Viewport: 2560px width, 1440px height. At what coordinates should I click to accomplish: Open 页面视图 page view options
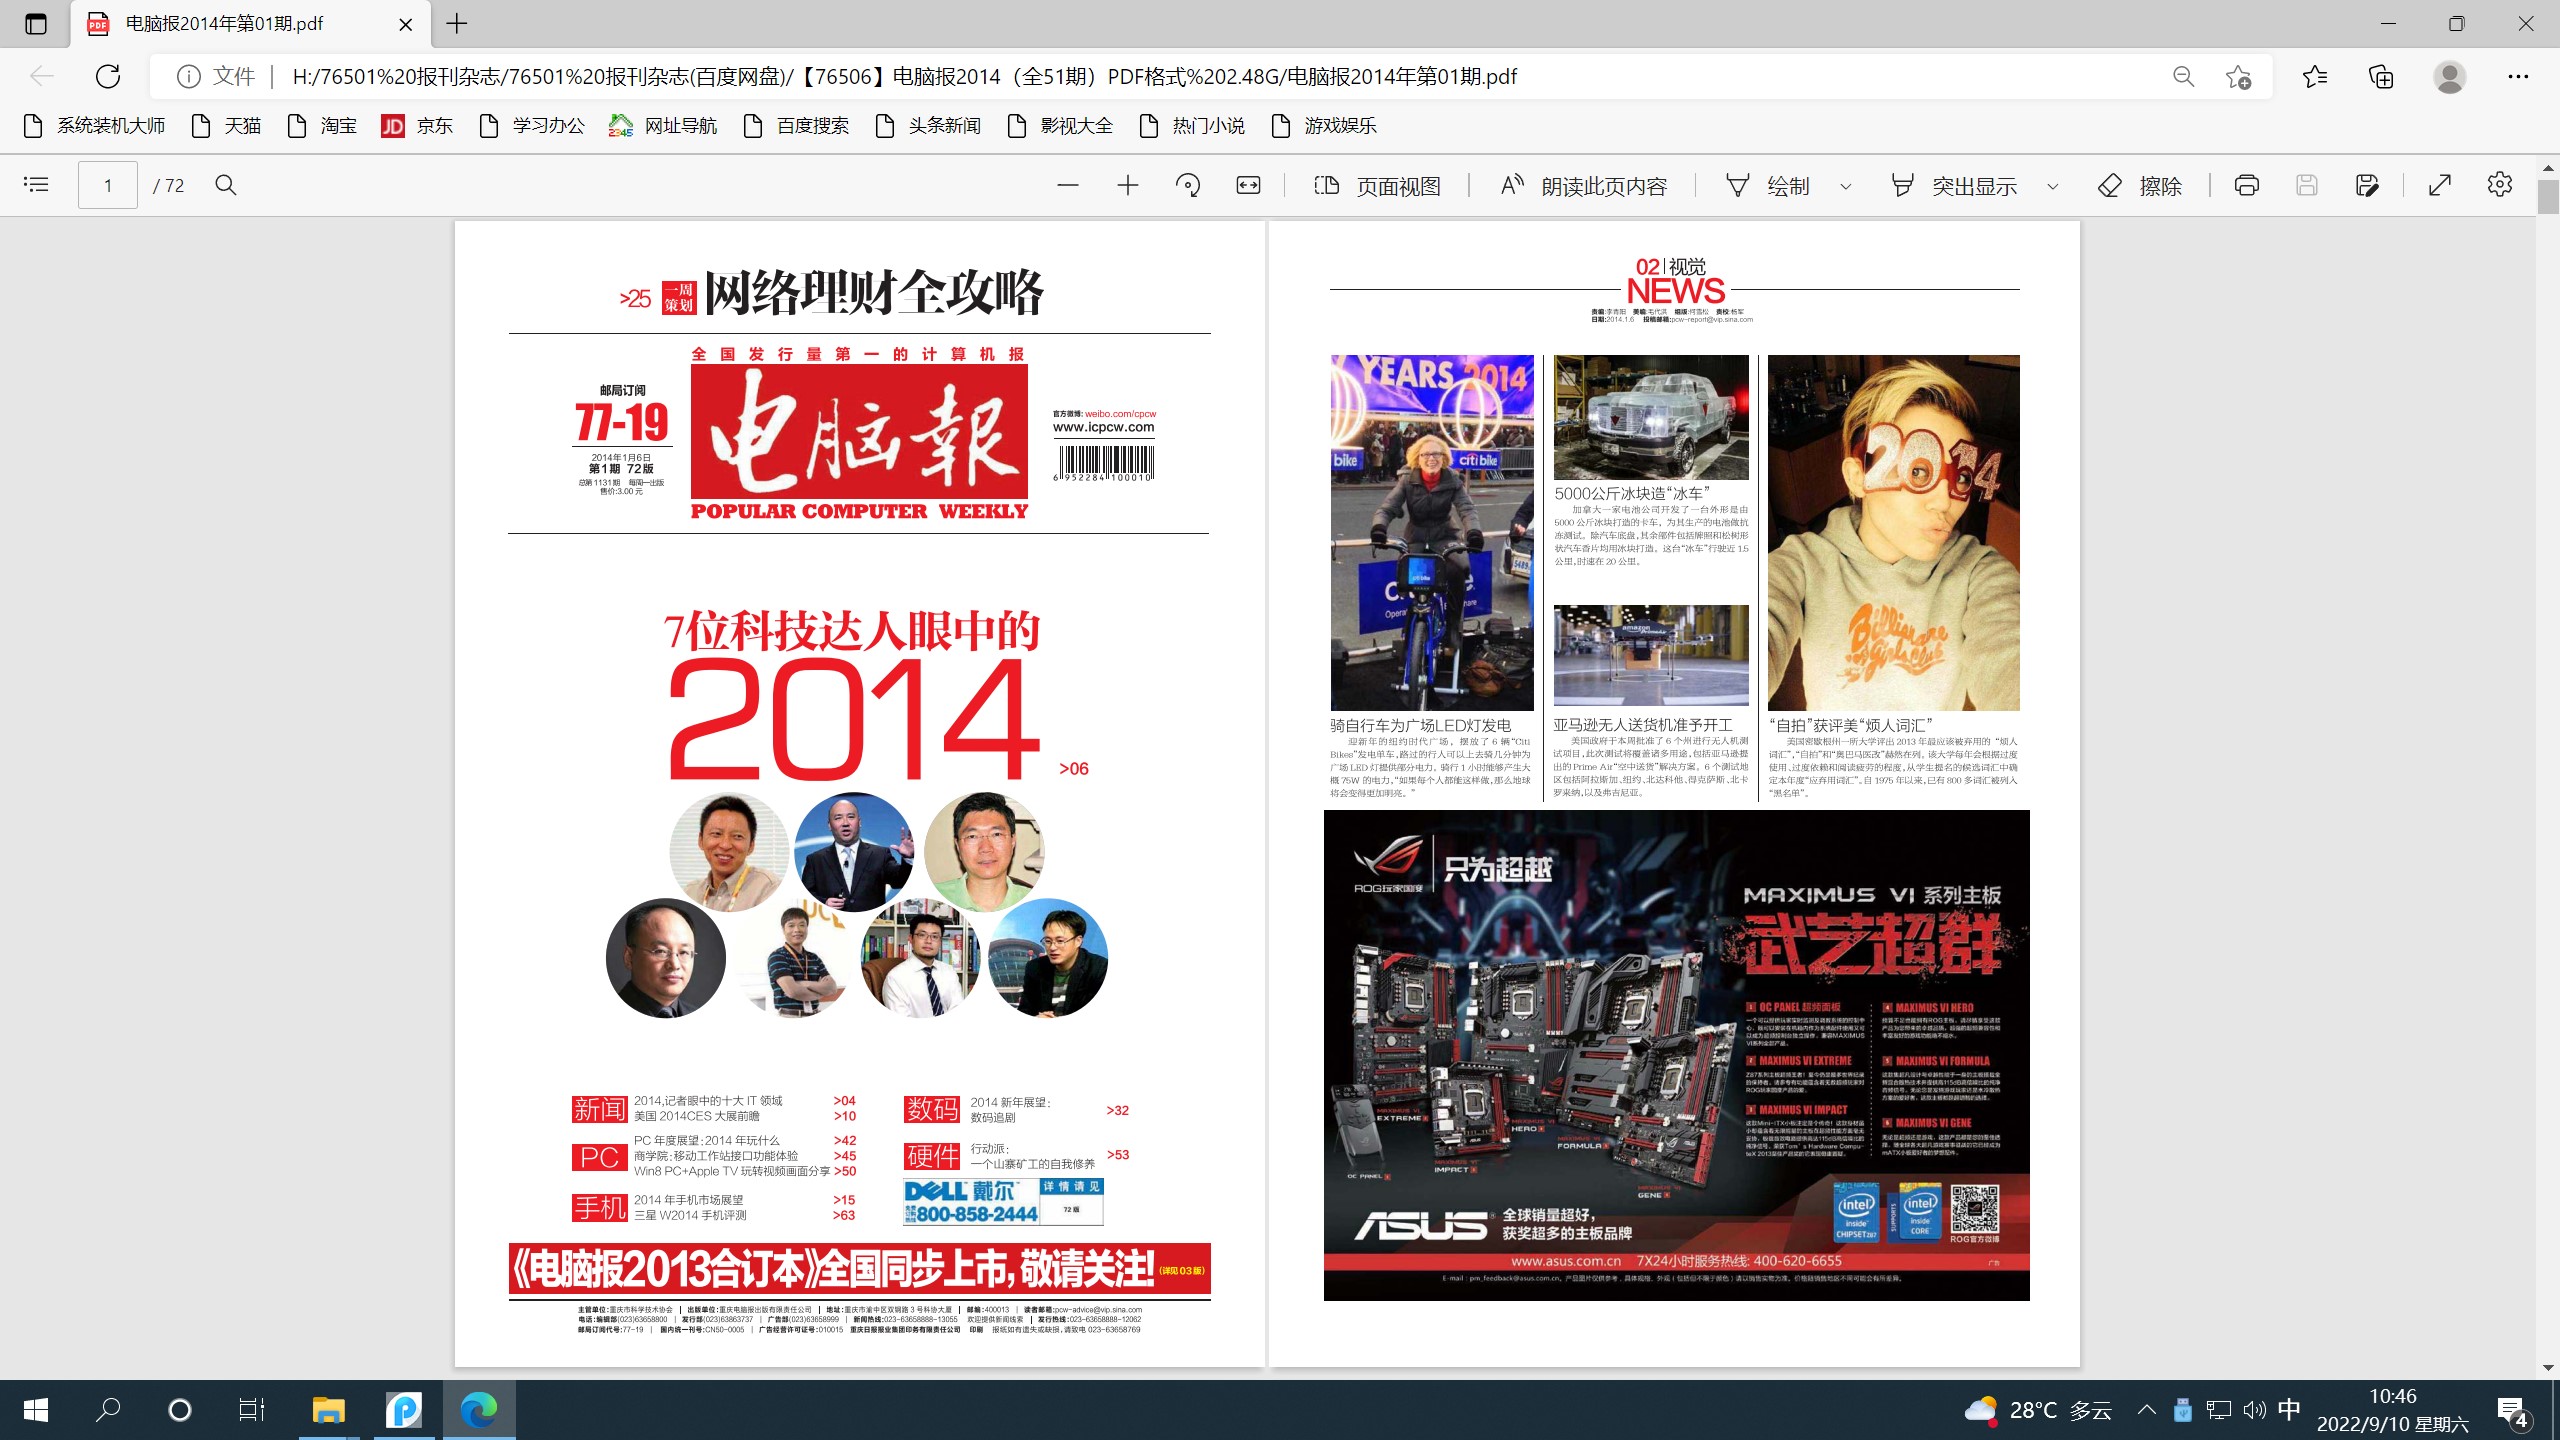pyautogui.click(x=1377, y=185)
